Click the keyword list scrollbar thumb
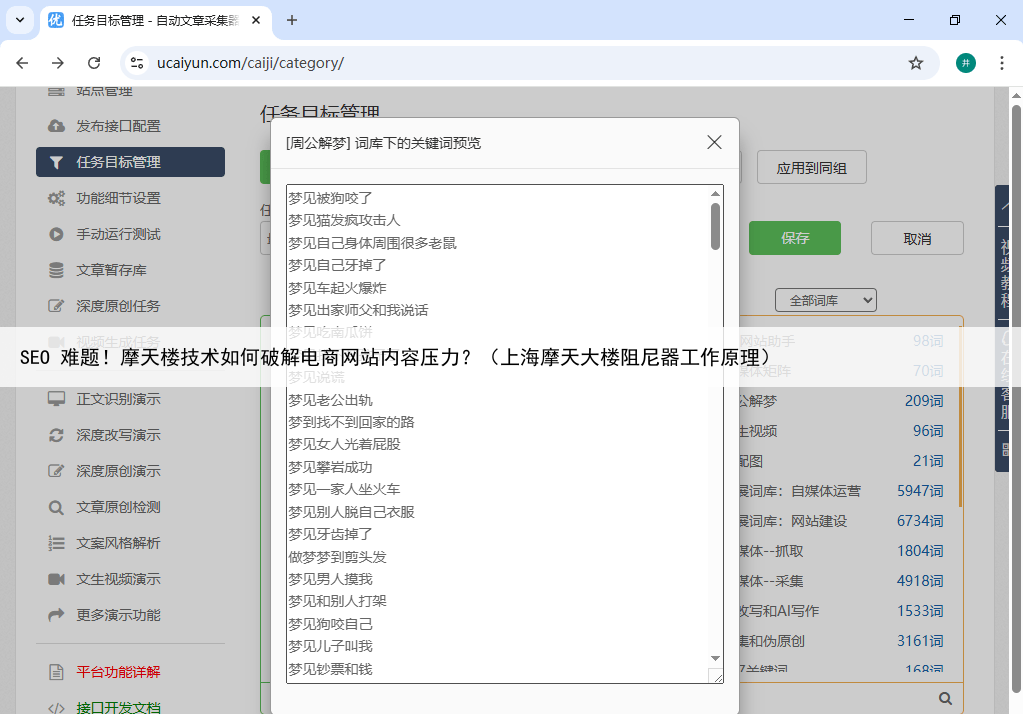Viewport: 1023px width, 714px height. tap(715, 226)
